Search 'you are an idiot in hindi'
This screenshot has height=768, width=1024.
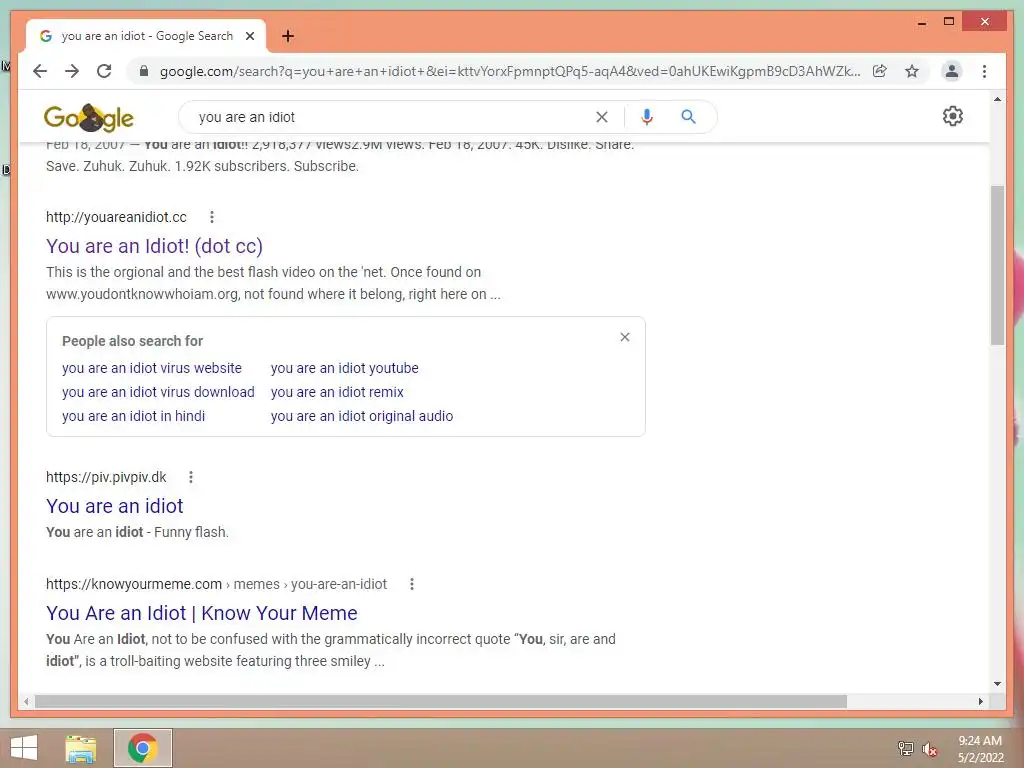point(133,416)
